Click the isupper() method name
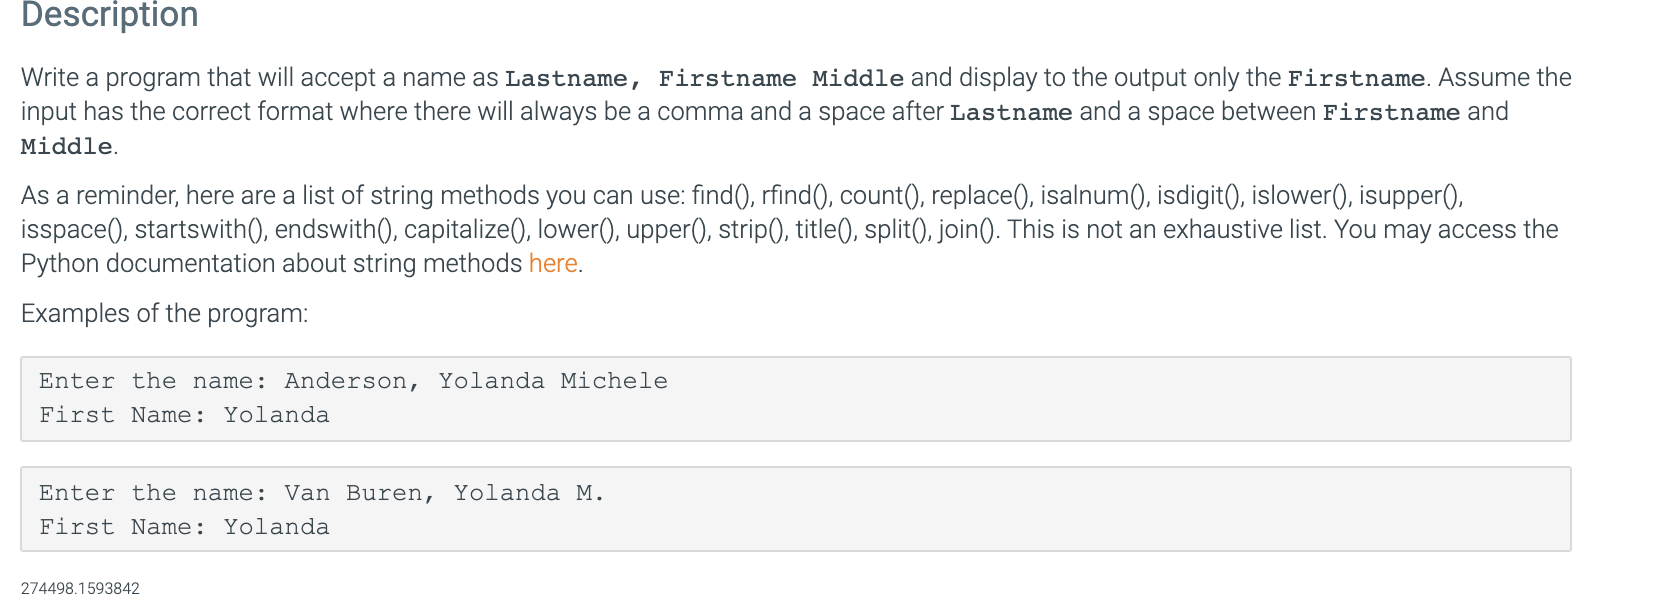Image resolution: width=1658 pixels, height=602 pixels. (x=1410, y=195)
